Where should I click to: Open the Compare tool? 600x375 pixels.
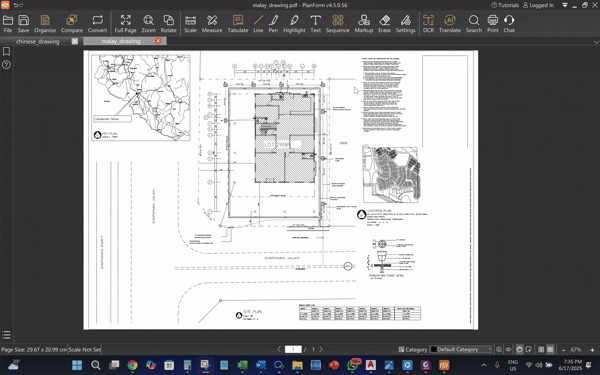[x=72, y=24]
